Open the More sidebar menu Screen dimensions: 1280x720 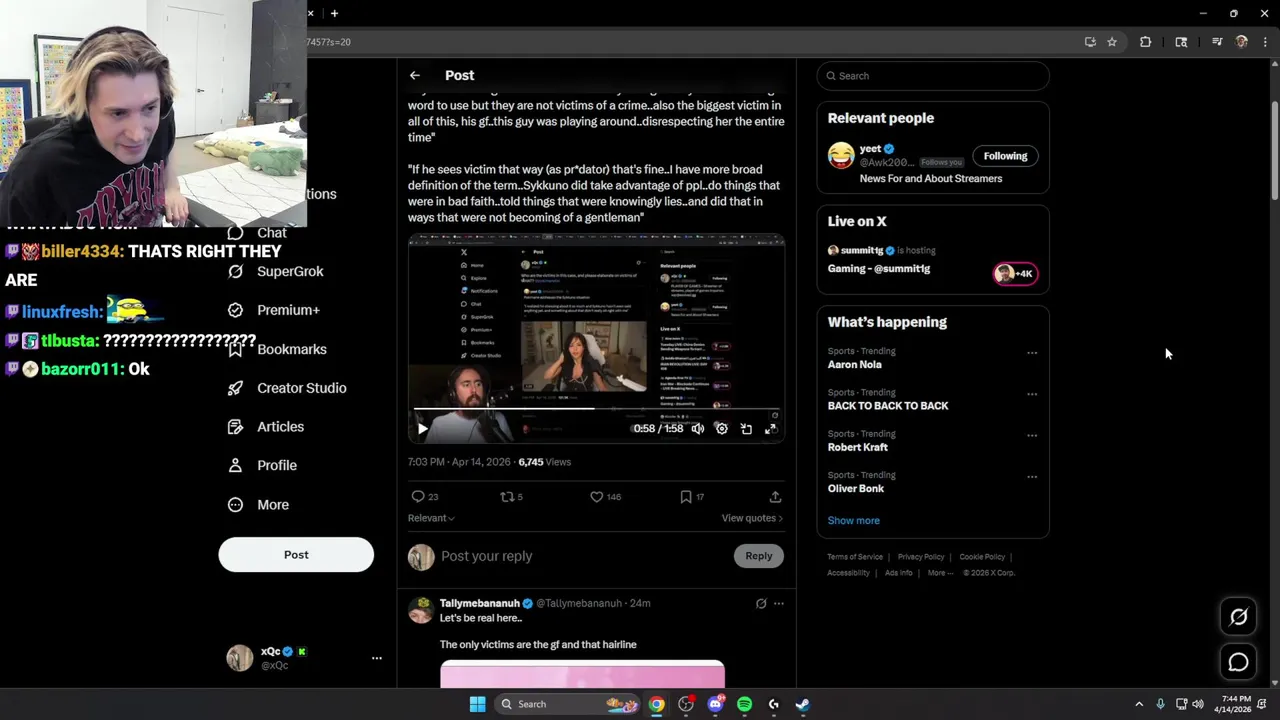(258, 505)
